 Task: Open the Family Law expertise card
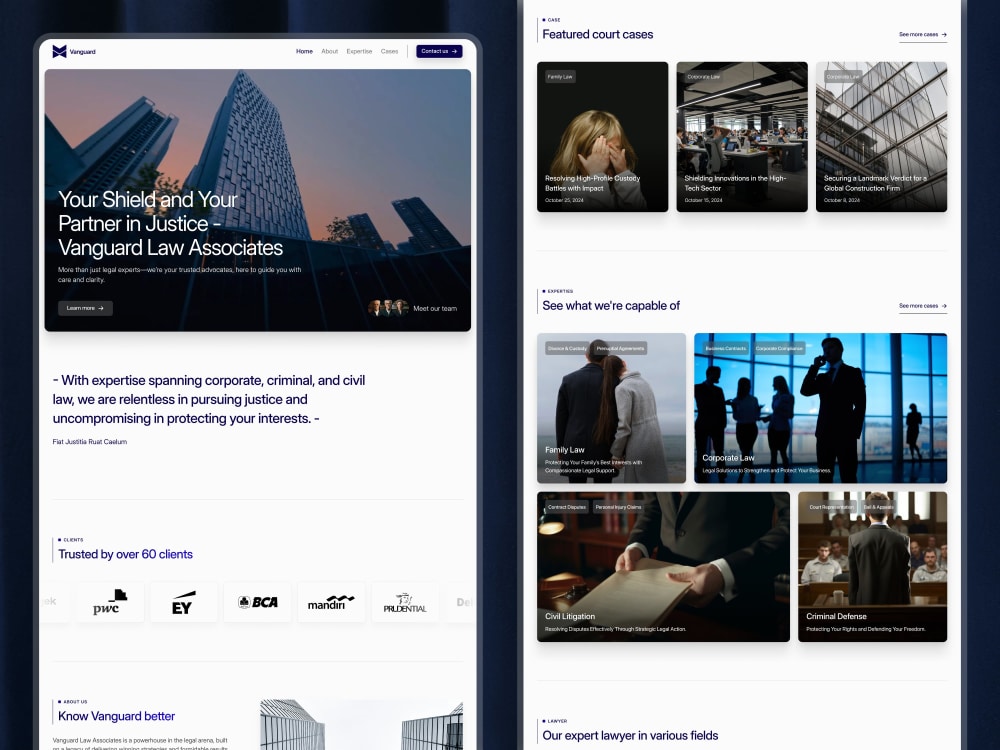pos(612,408)
